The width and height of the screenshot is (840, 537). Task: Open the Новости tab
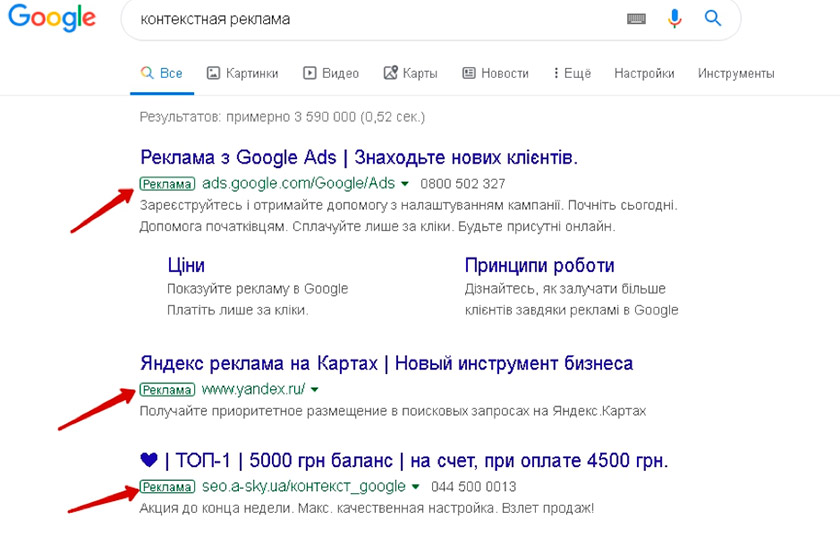pos(496,73)
